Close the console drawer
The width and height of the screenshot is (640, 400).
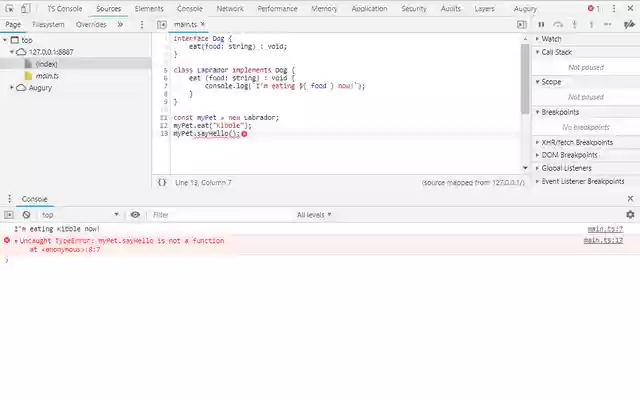[630, 199]
